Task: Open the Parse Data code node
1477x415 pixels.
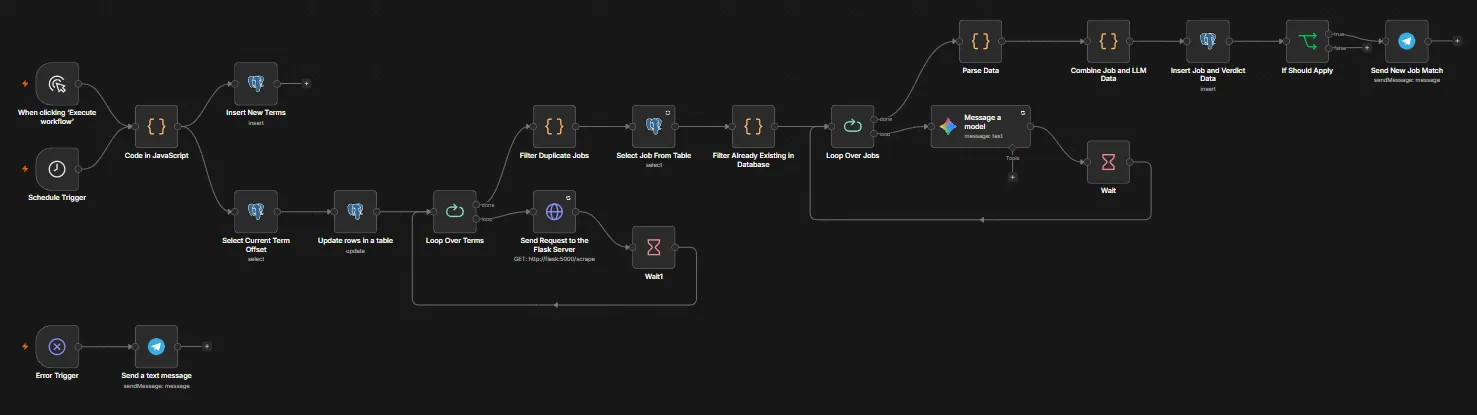Action: pos(980,41)
